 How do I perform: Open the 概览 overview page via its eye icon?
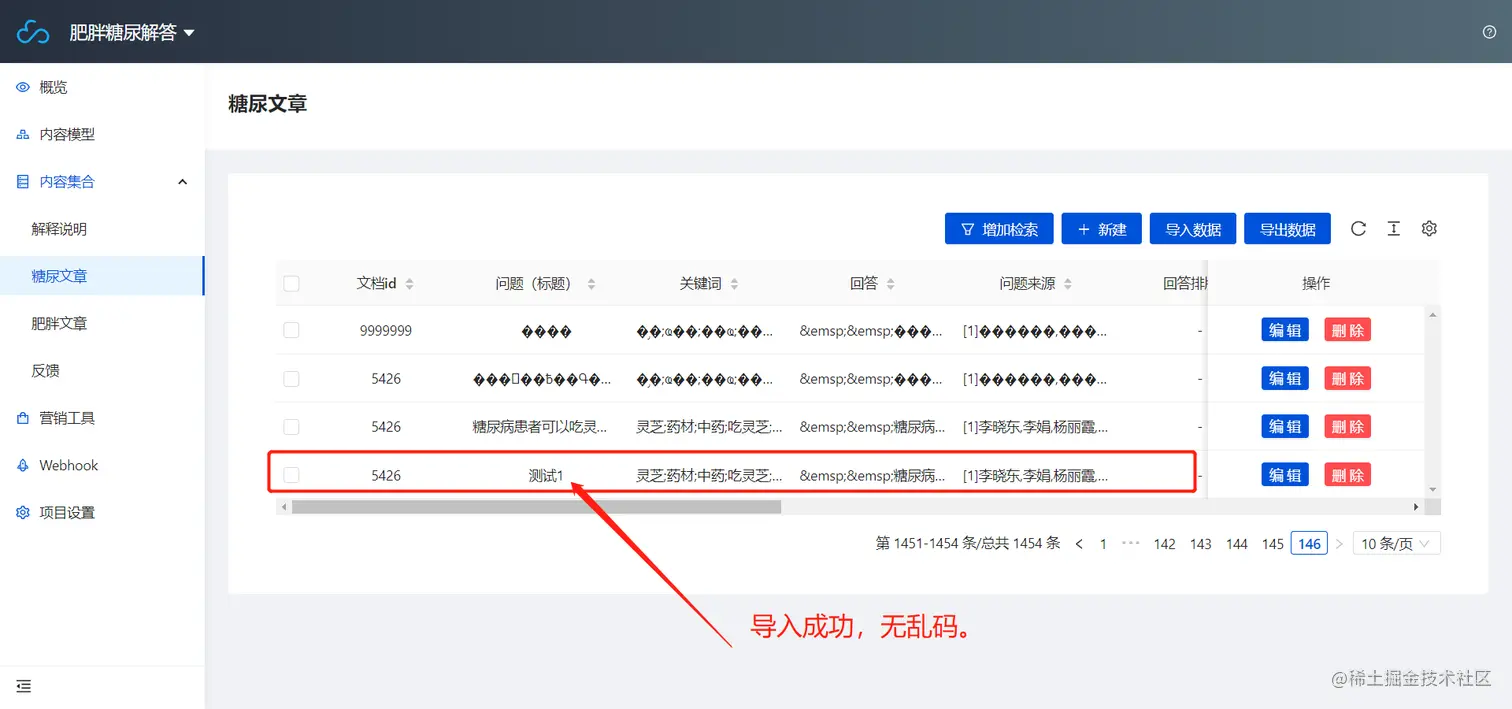tap(21, 87)
